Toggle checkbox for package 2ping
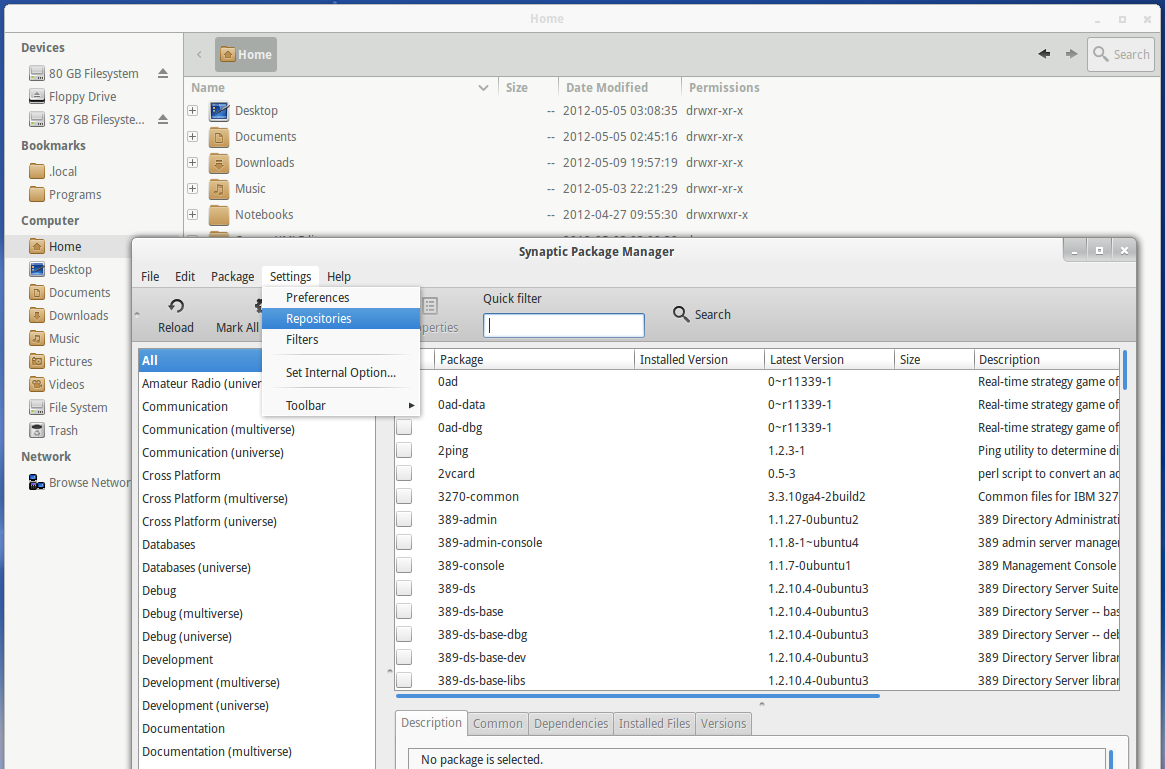 pyautogui.click(x=404, y=450)
